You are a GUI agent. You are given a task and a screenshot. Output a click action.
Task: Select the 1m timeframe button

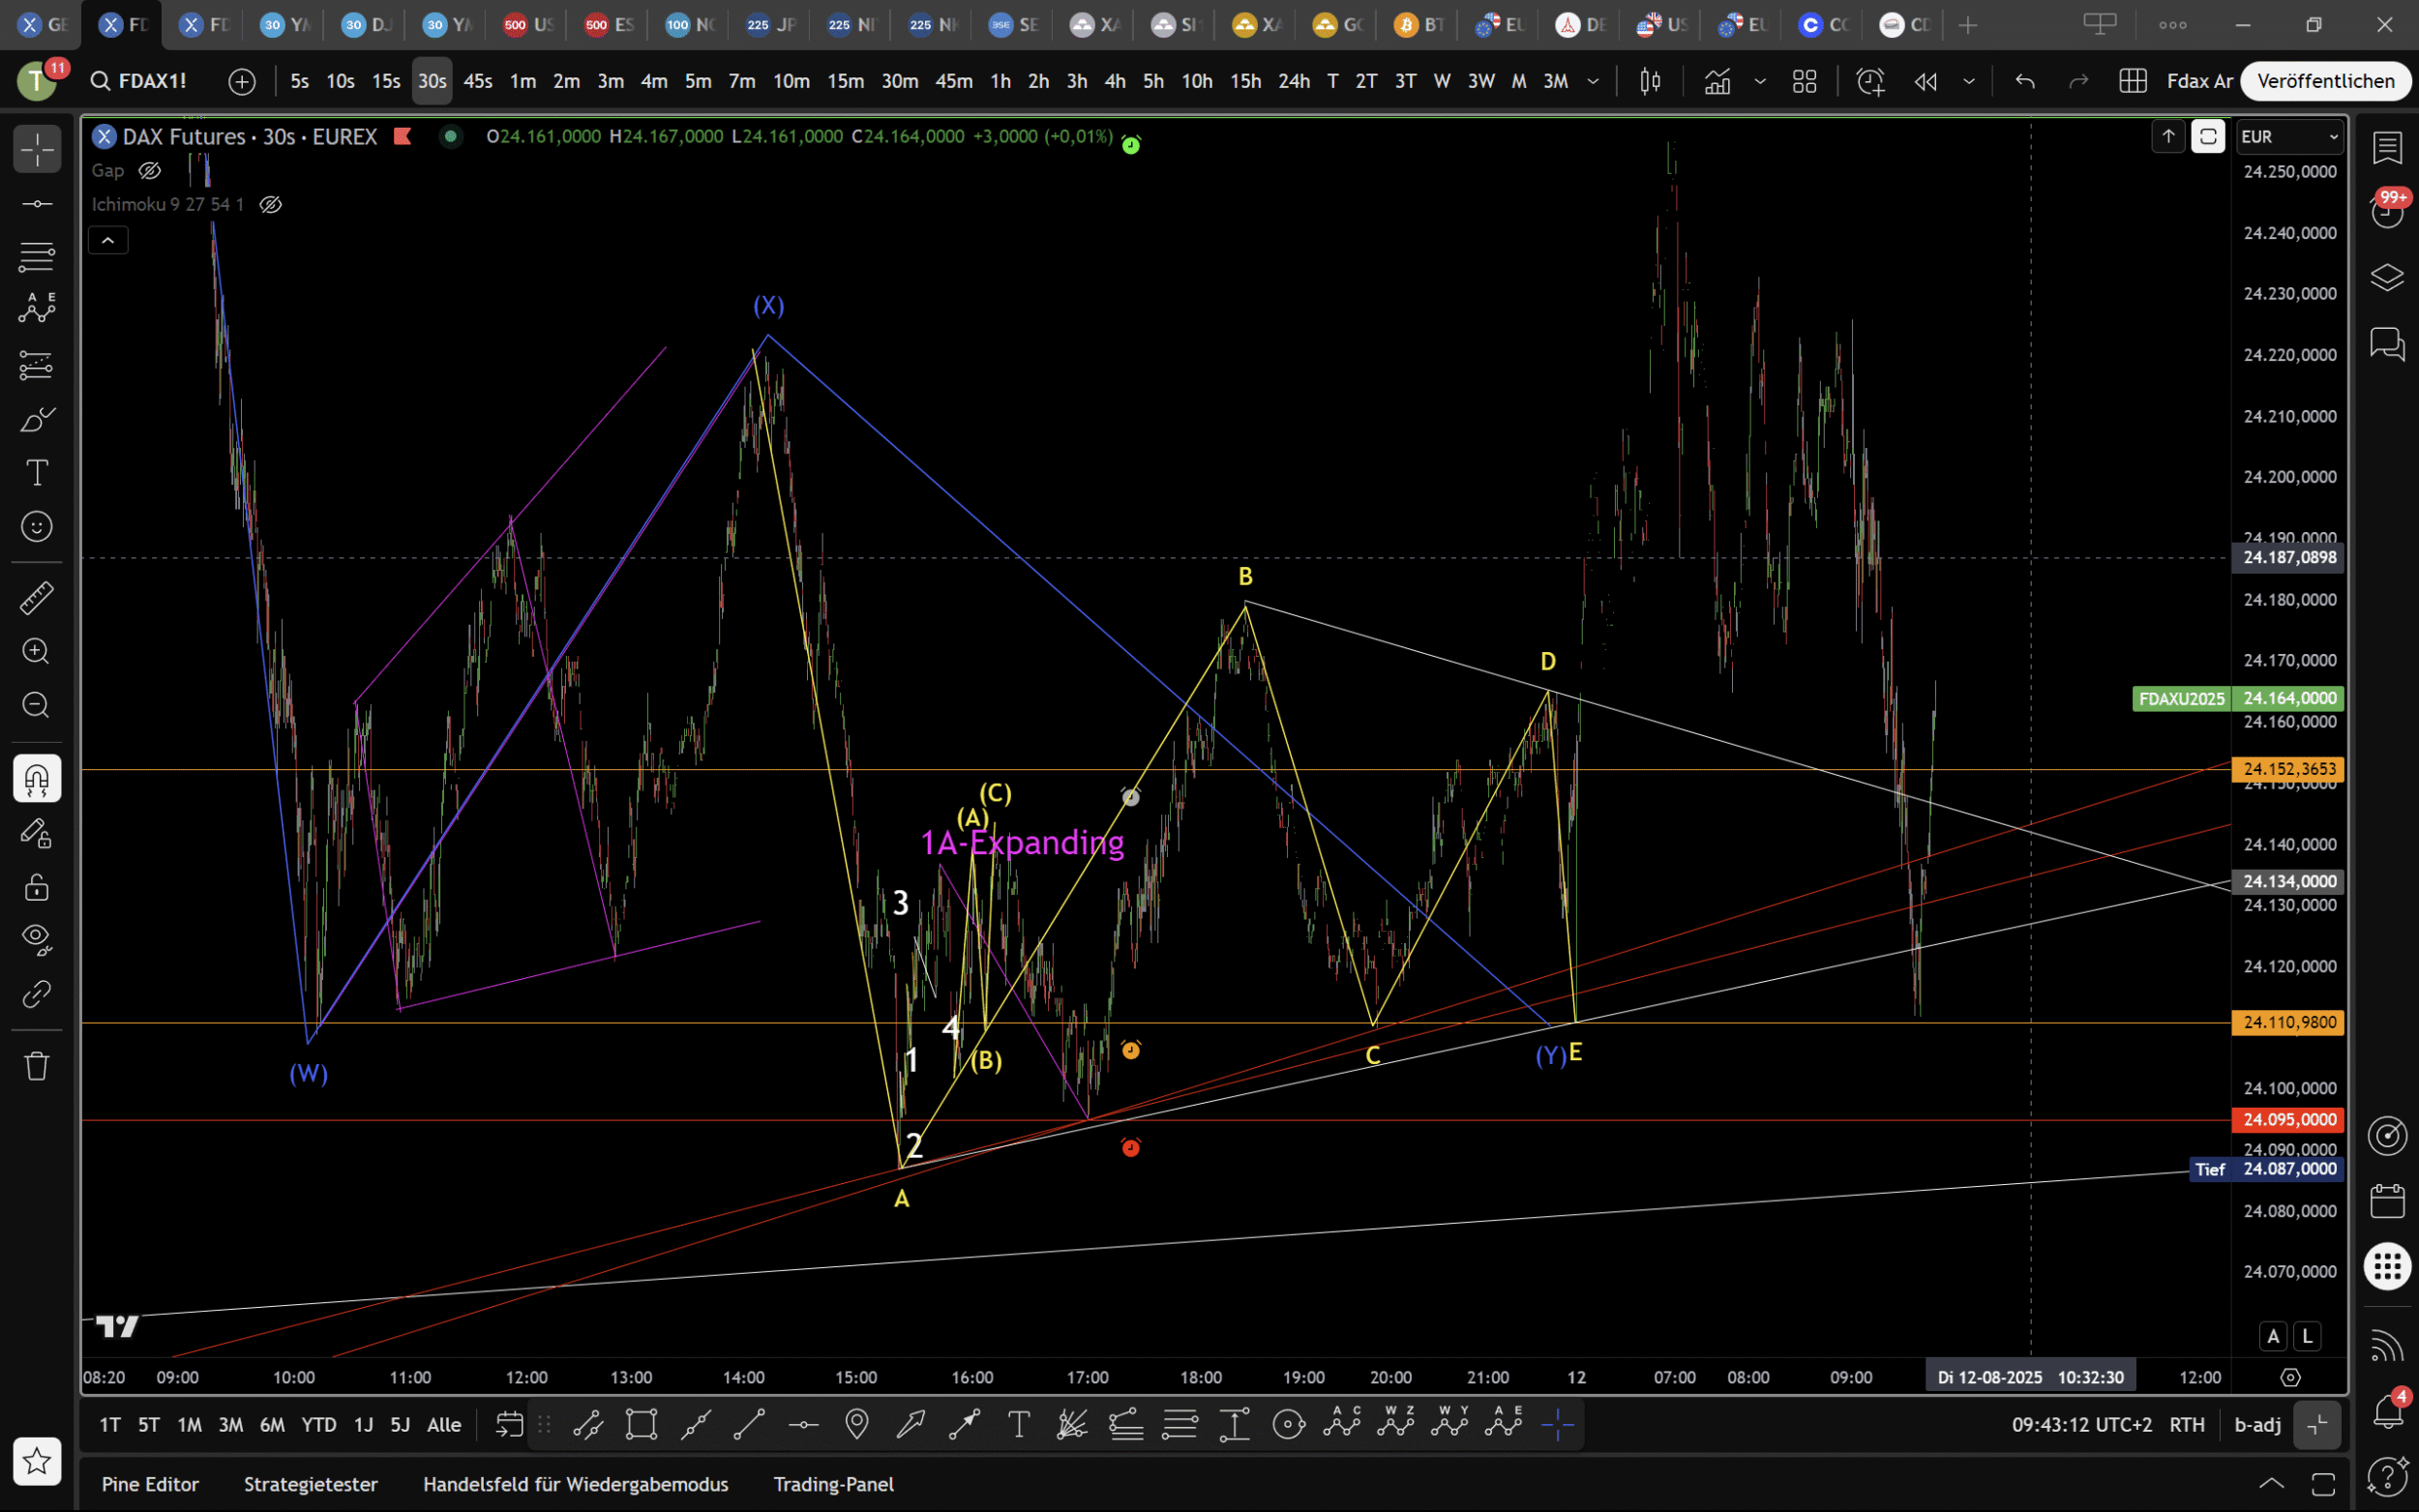pos(523,81)
